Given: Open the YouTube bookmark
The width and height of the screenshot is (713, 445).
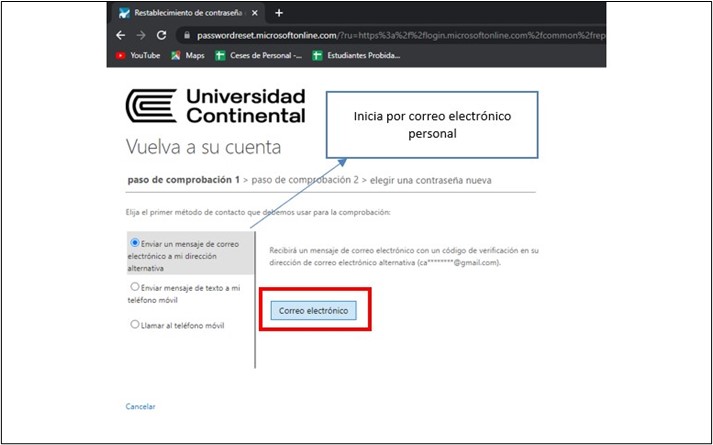Looking at the screenshot, I should pos(138,55).
